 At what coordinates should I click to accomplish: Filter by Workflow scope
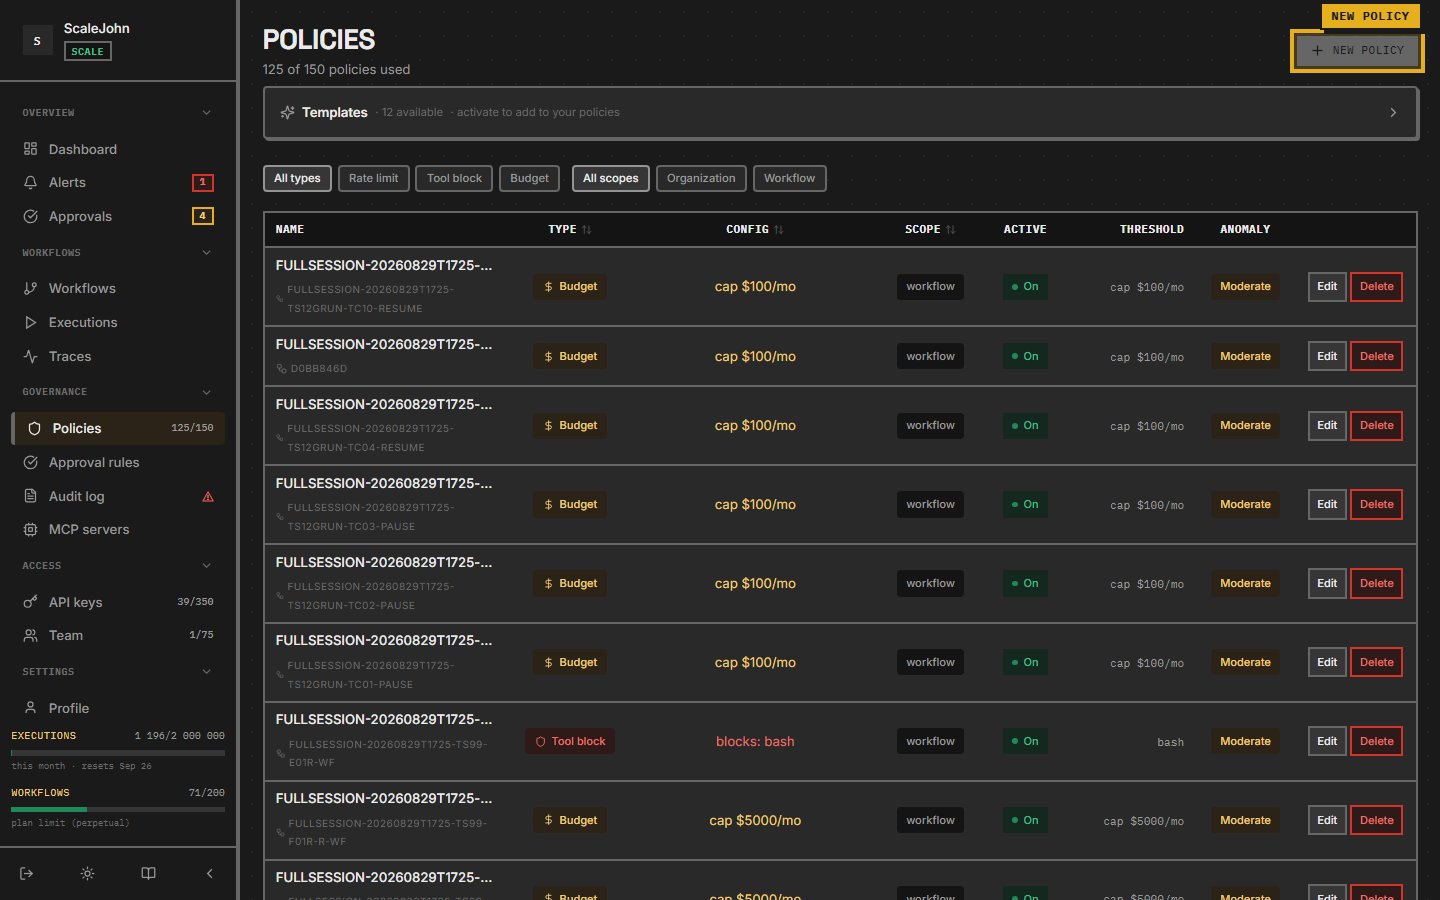[x=789, y=178]
